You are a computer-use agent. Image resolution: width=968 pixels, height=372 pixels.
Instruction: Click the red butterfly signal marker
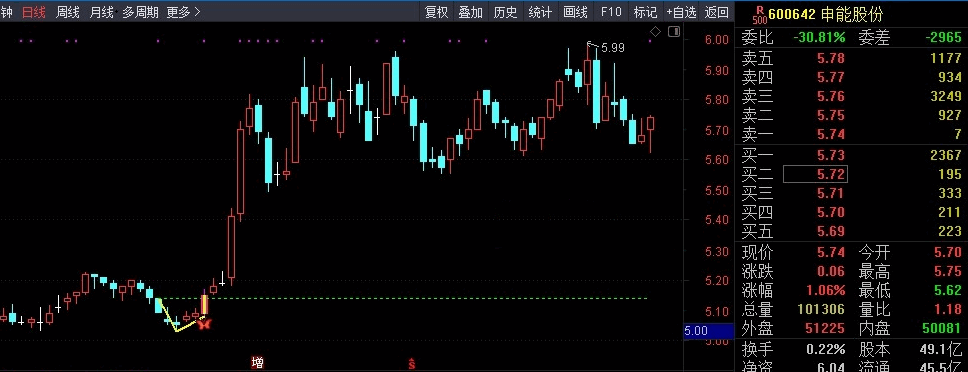pos(204,323)
